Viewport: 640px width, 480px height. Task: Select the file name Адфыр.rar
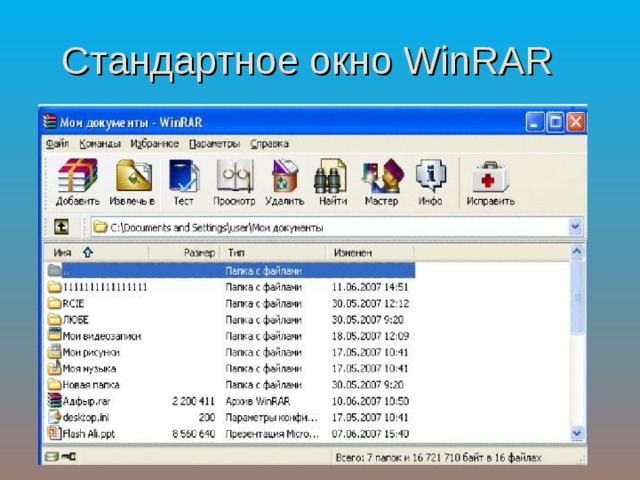point(87,401)
